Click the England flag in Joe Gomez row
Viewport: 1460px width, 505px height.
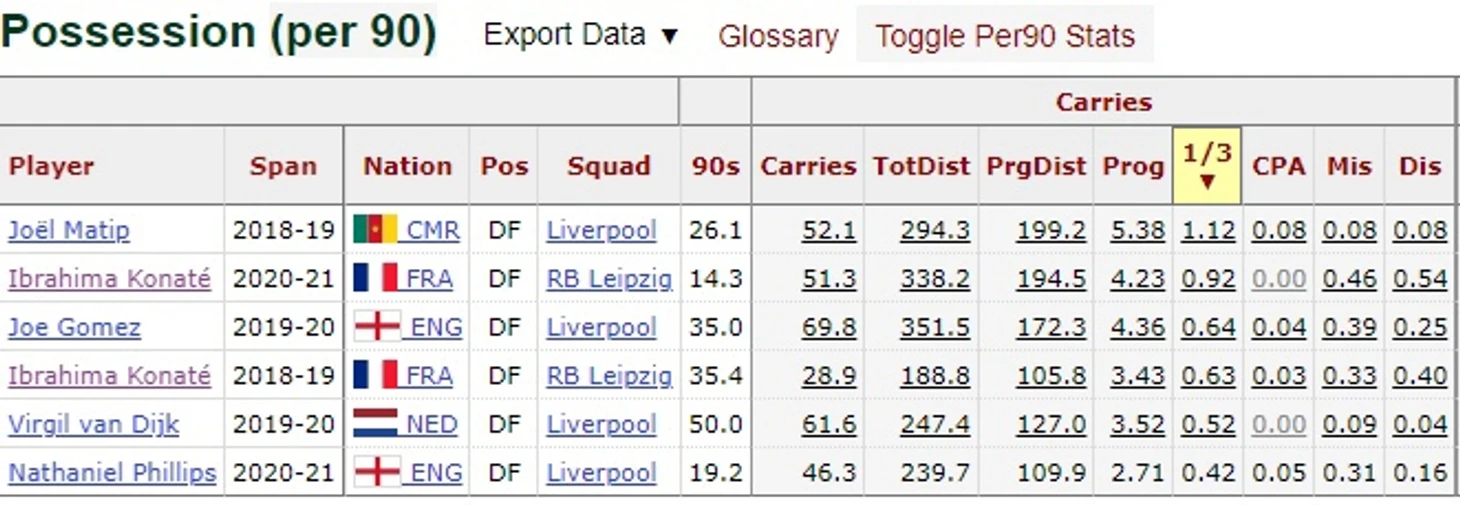377,326
